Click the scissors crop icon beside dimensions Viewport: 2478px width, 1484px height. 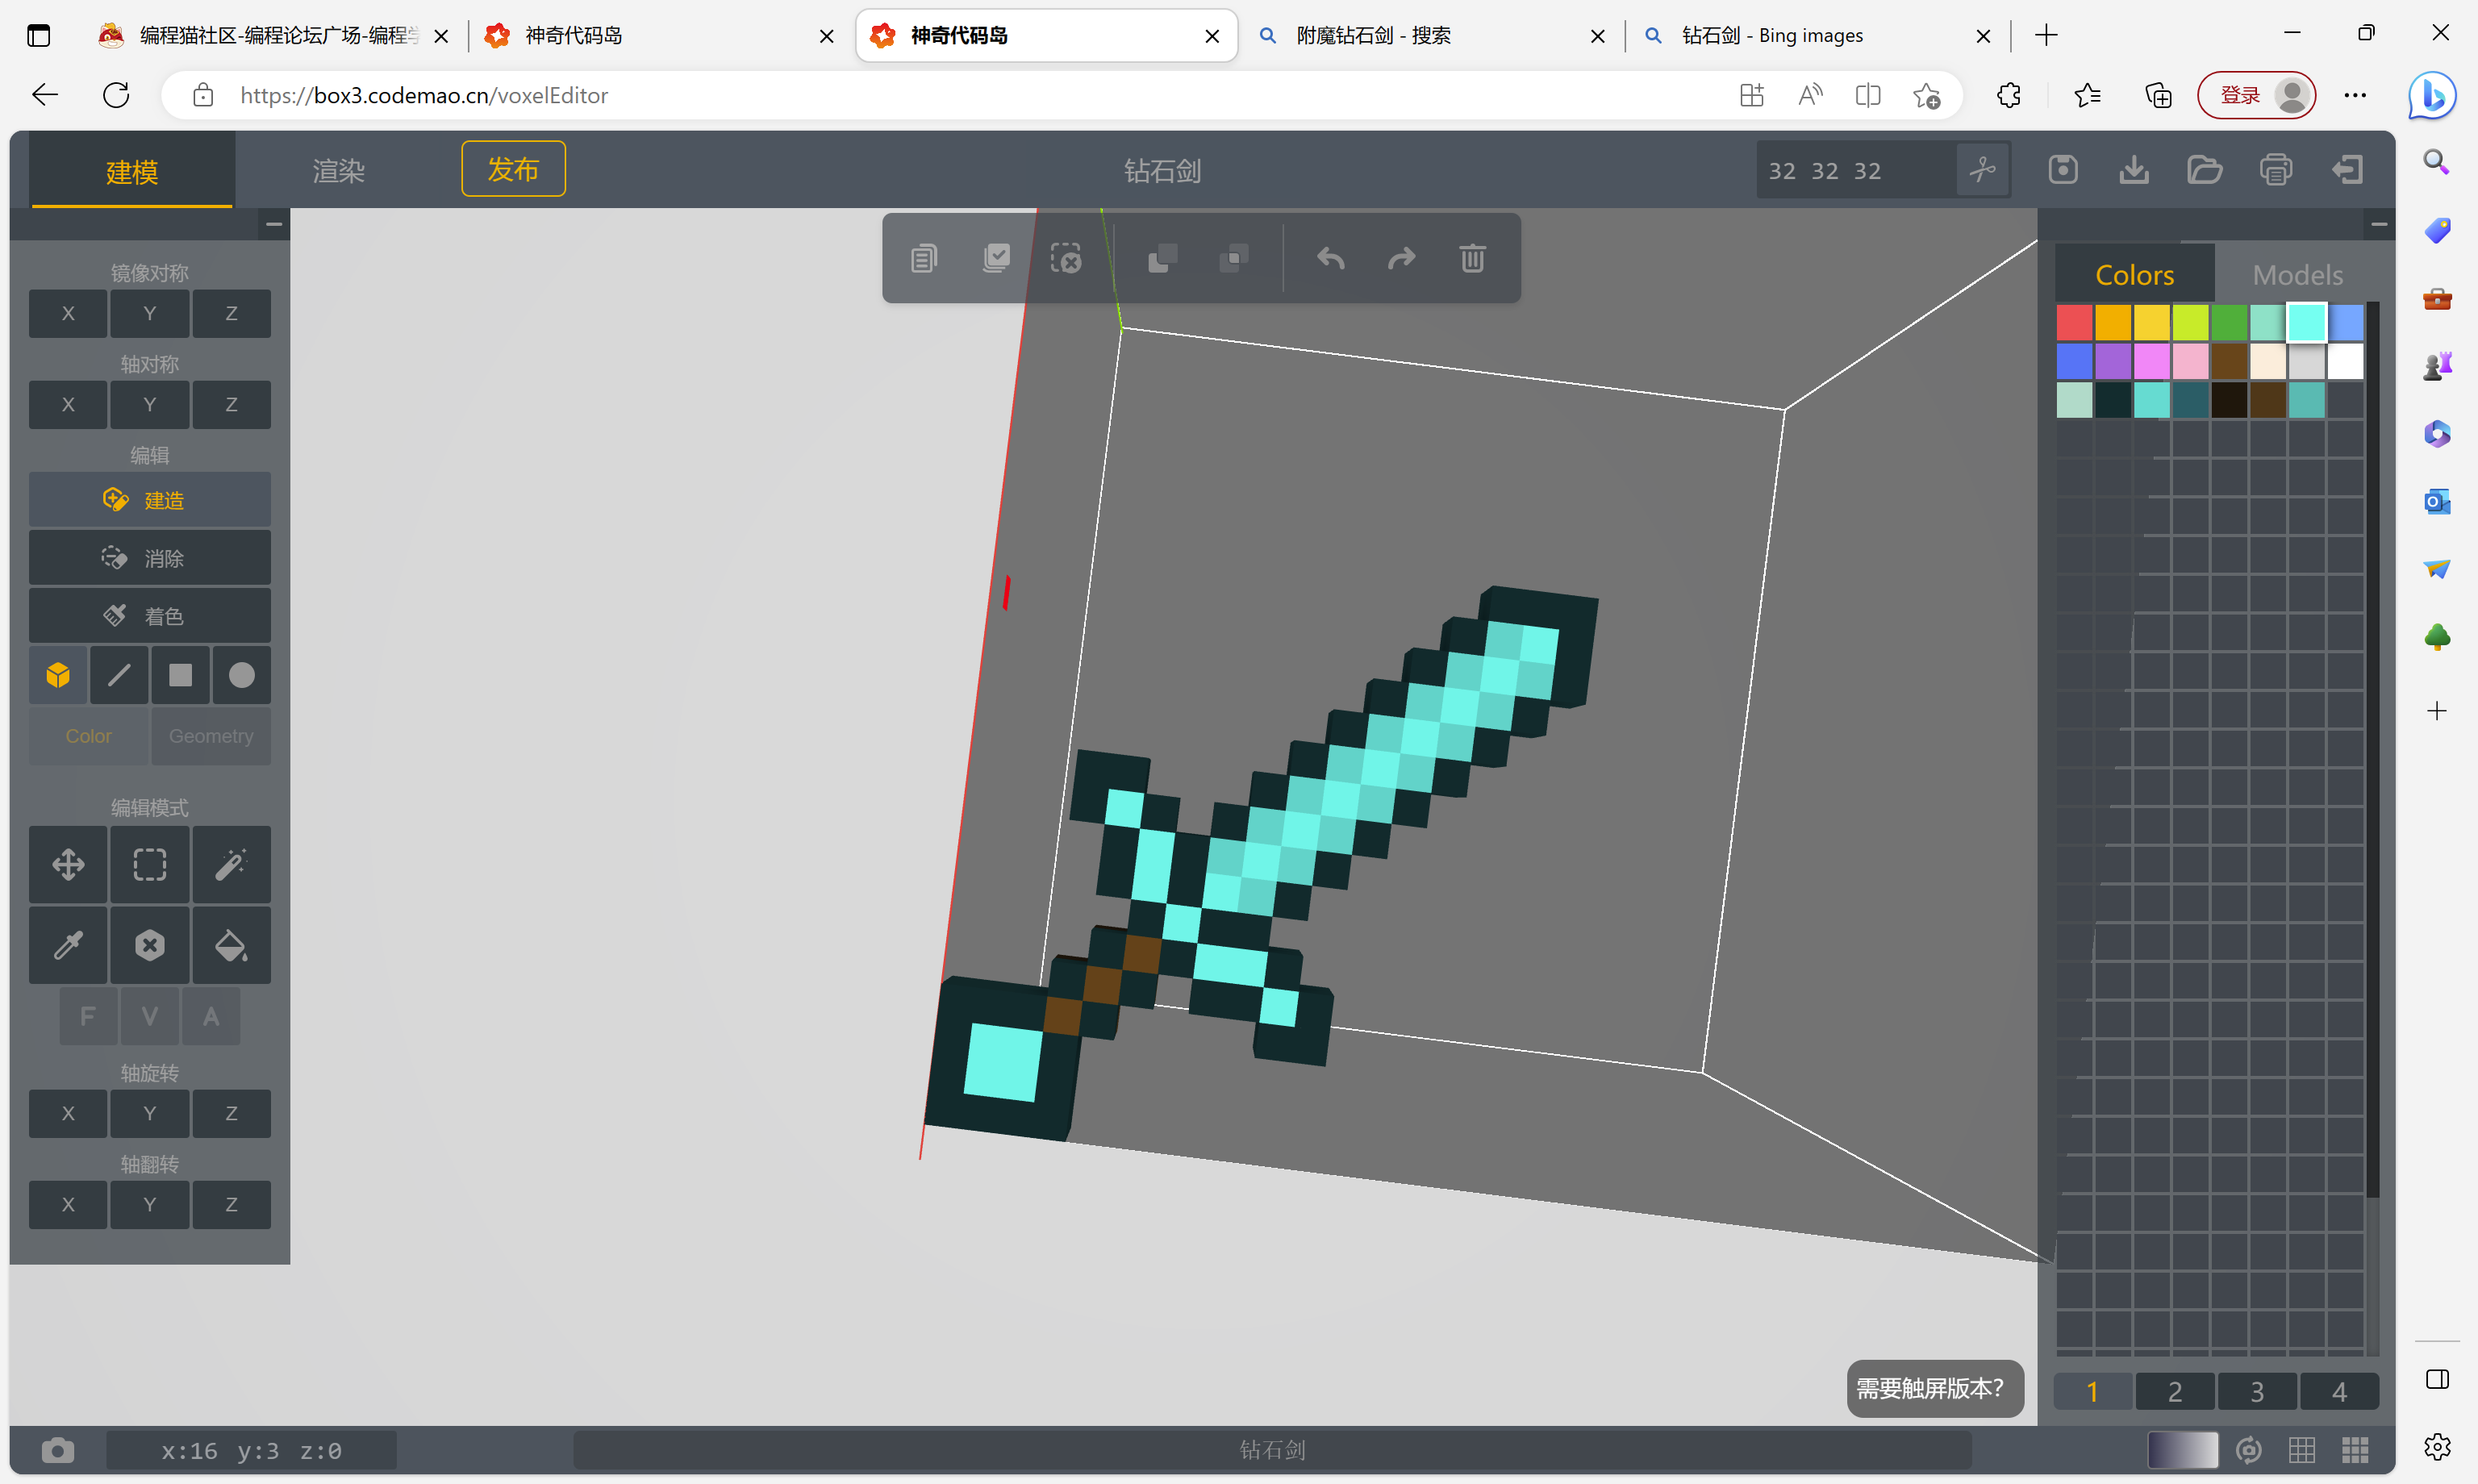point(1982,170)
